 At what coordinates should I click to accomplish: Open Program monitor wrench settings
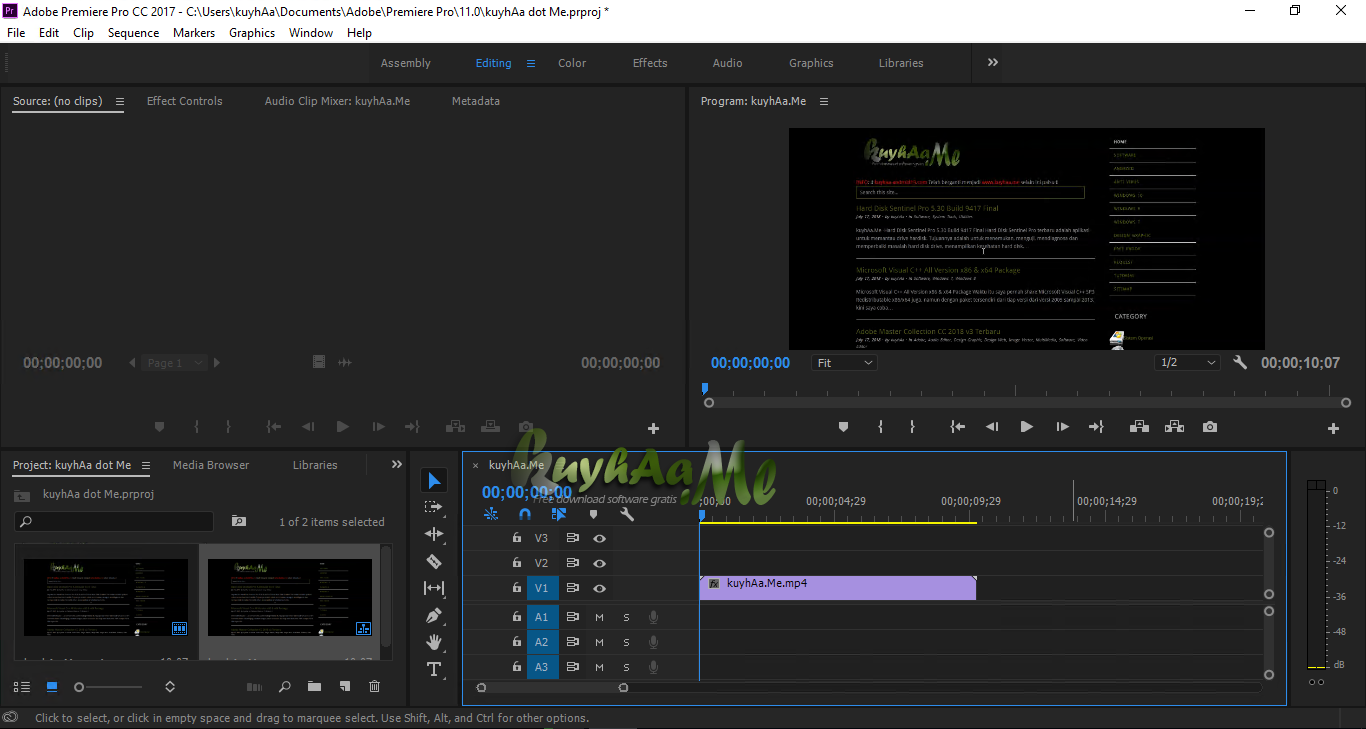tap(1240, 363)
